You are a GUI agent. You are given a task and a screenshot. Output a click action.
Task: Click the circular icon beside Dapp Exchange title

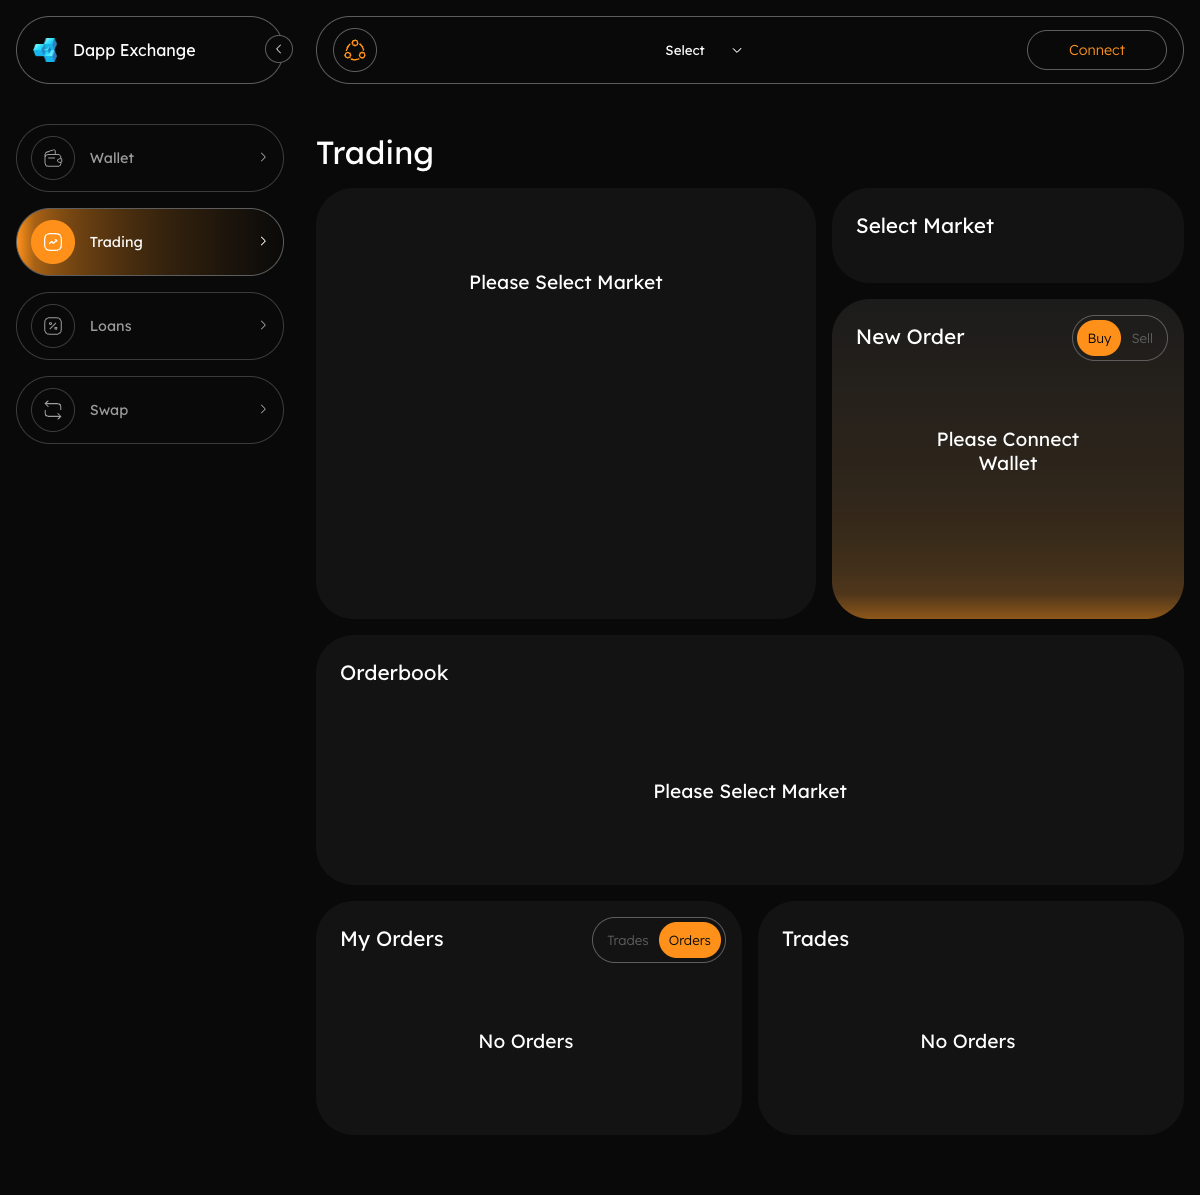point(278,48)
